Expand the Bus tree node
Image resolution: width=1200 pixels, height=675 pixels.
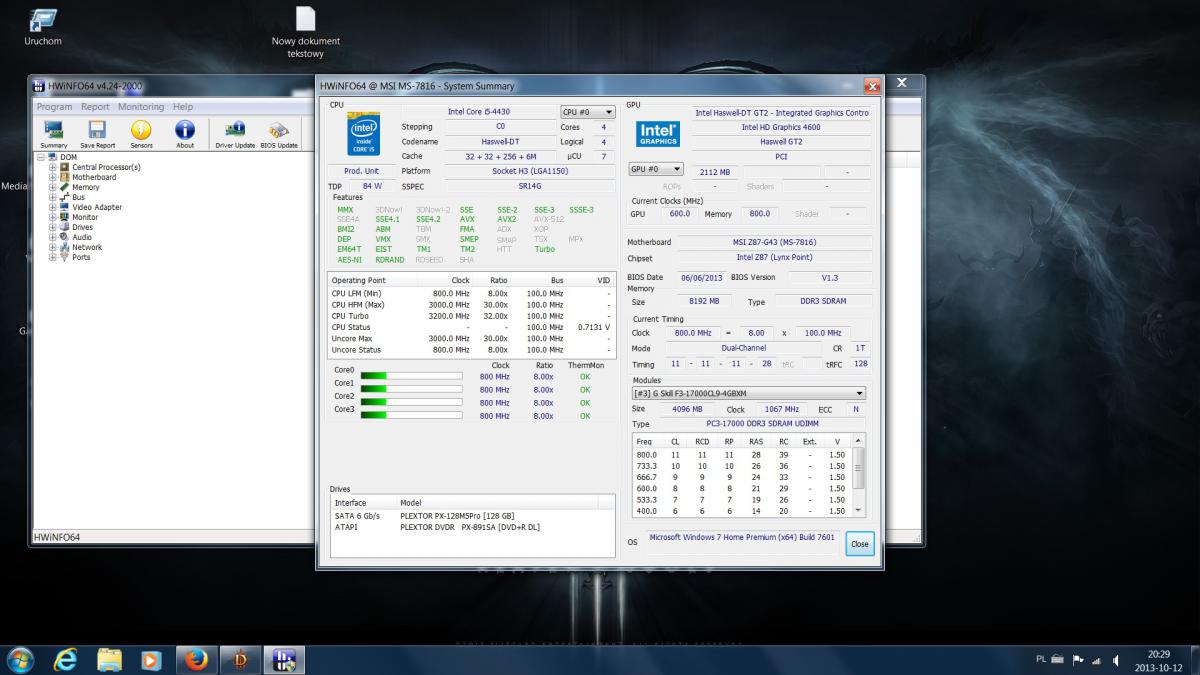pos(53,197)
